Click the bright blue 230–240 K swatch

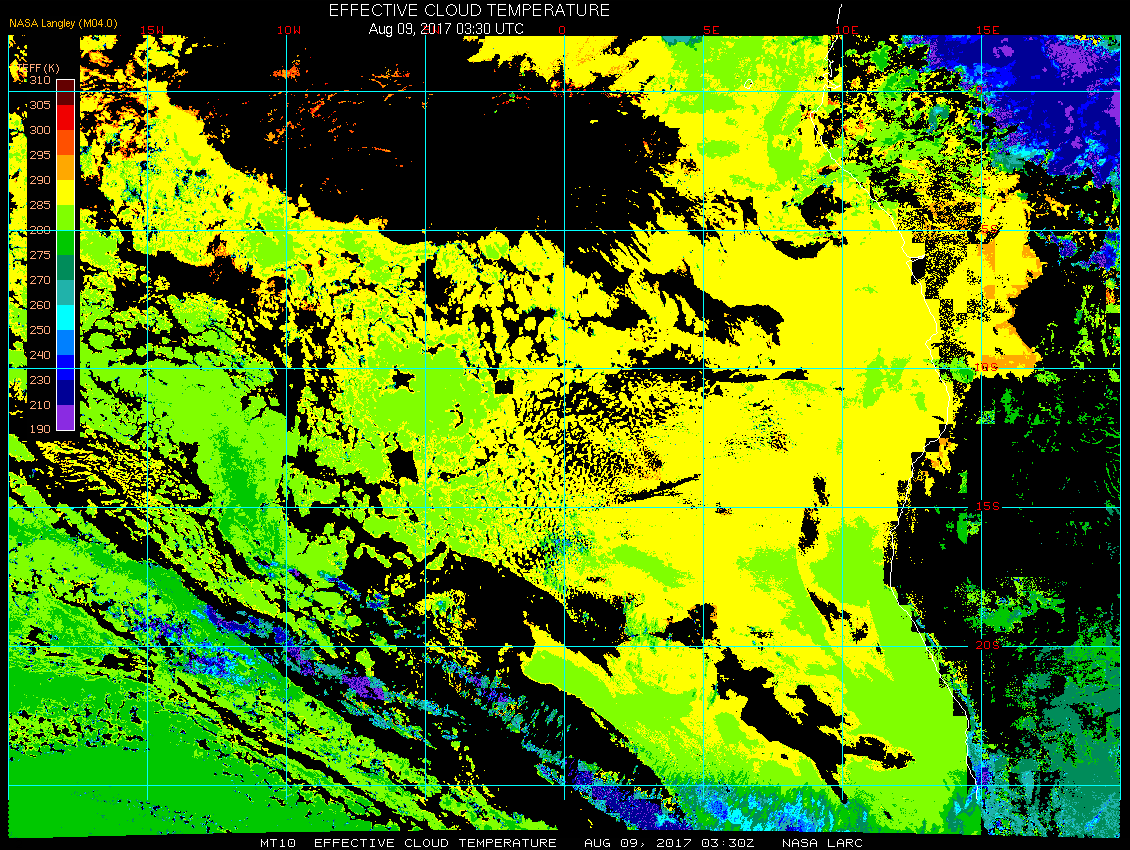click(66, 368)
